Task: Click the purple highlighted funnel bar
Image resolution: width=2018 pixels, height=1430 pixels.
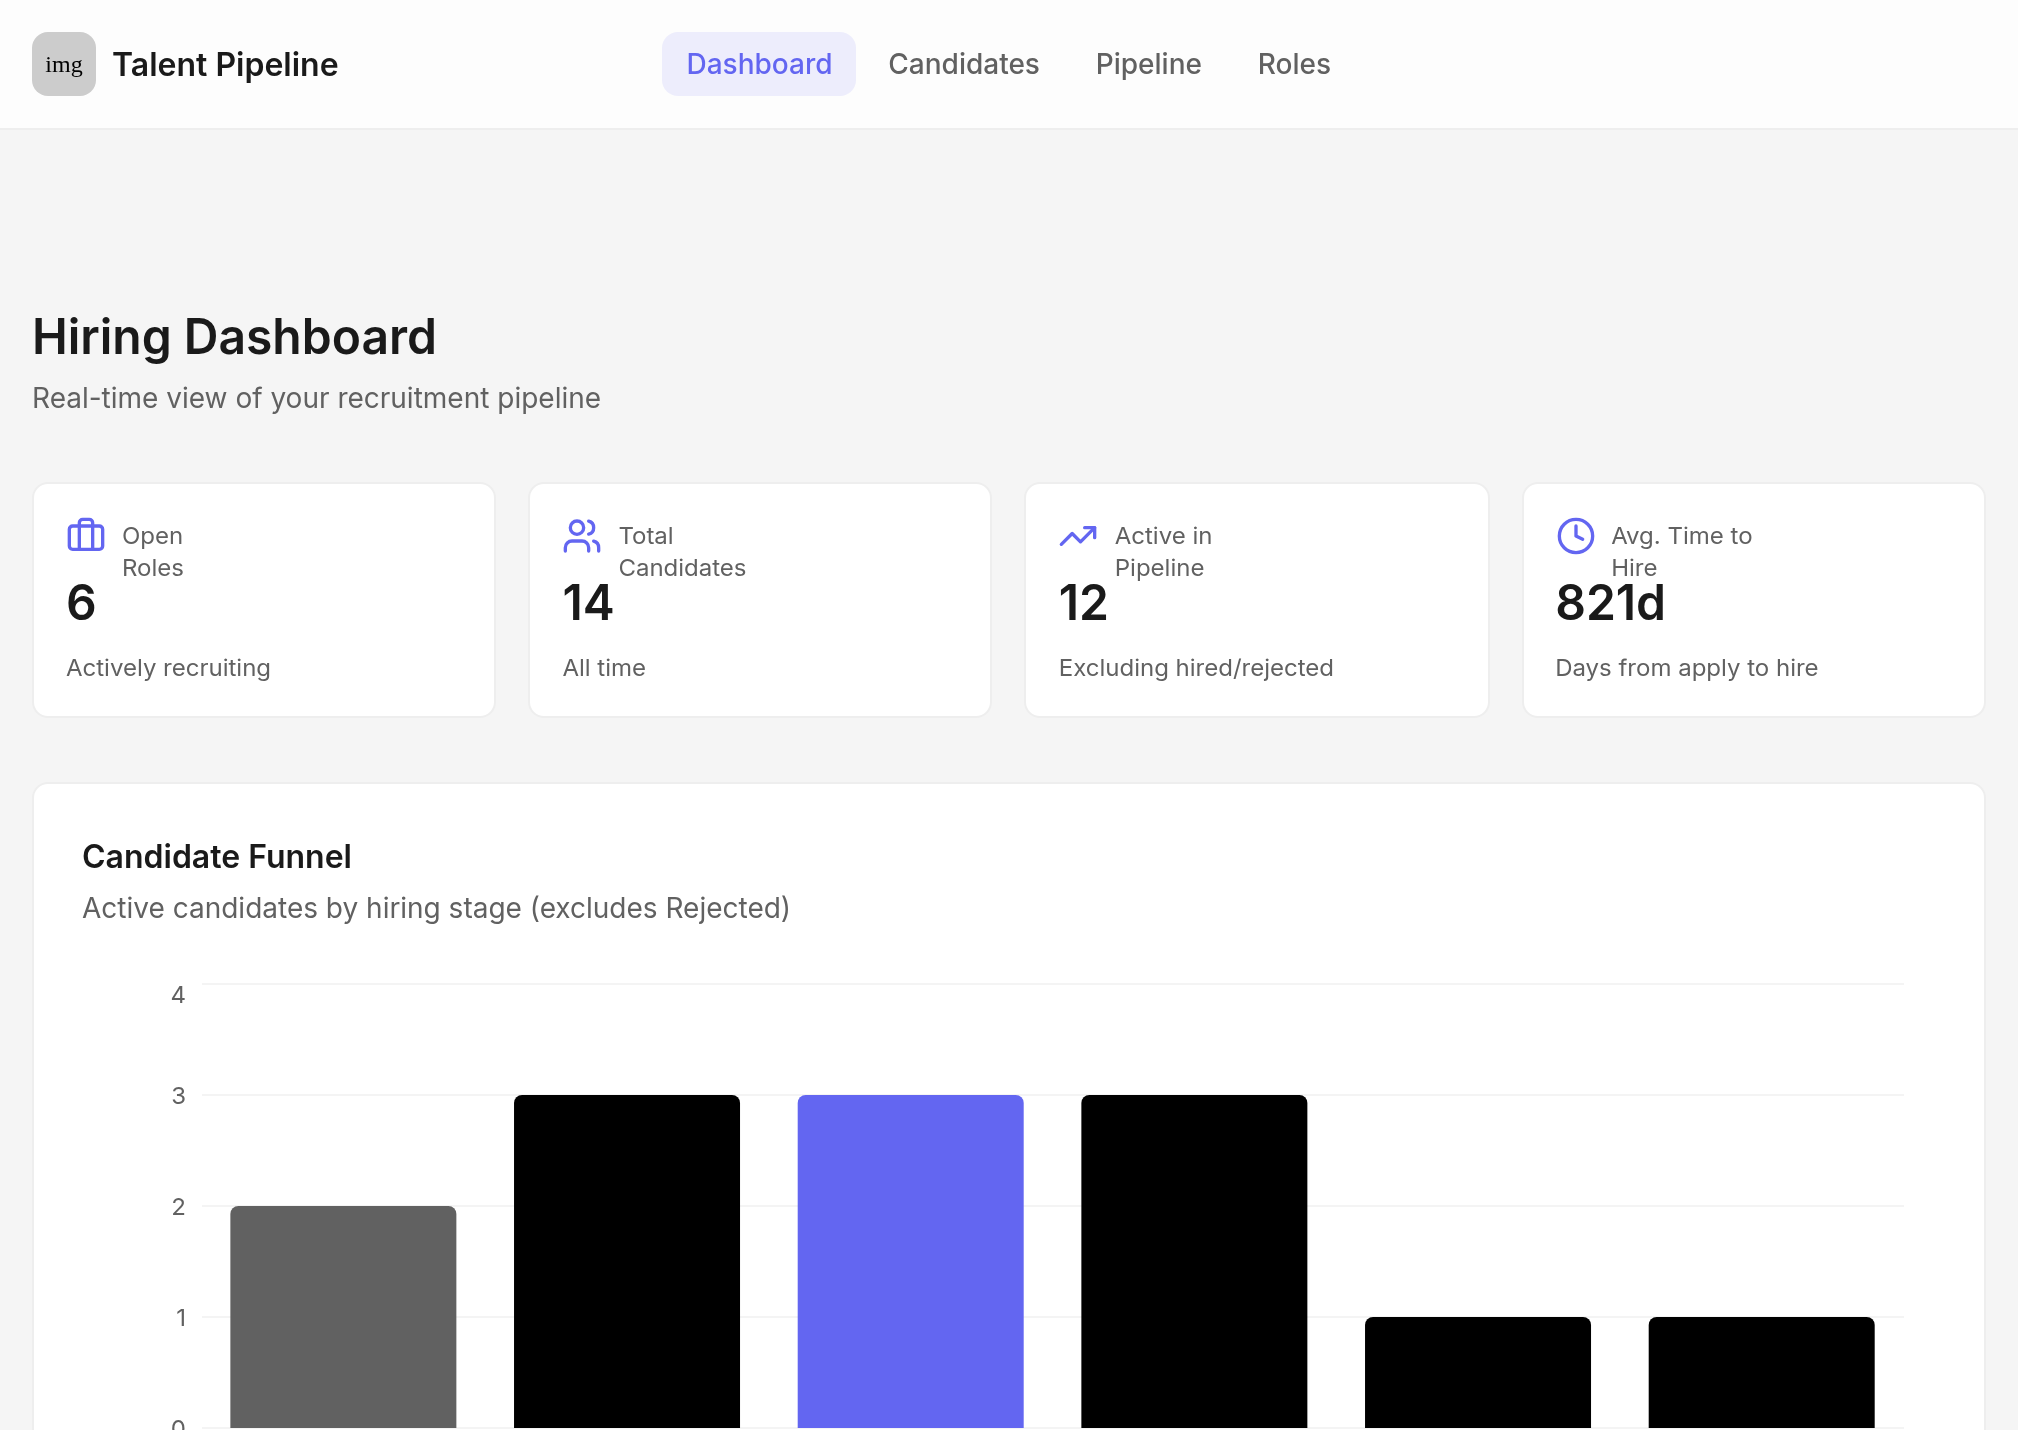Action: [x=910, y=1261]
